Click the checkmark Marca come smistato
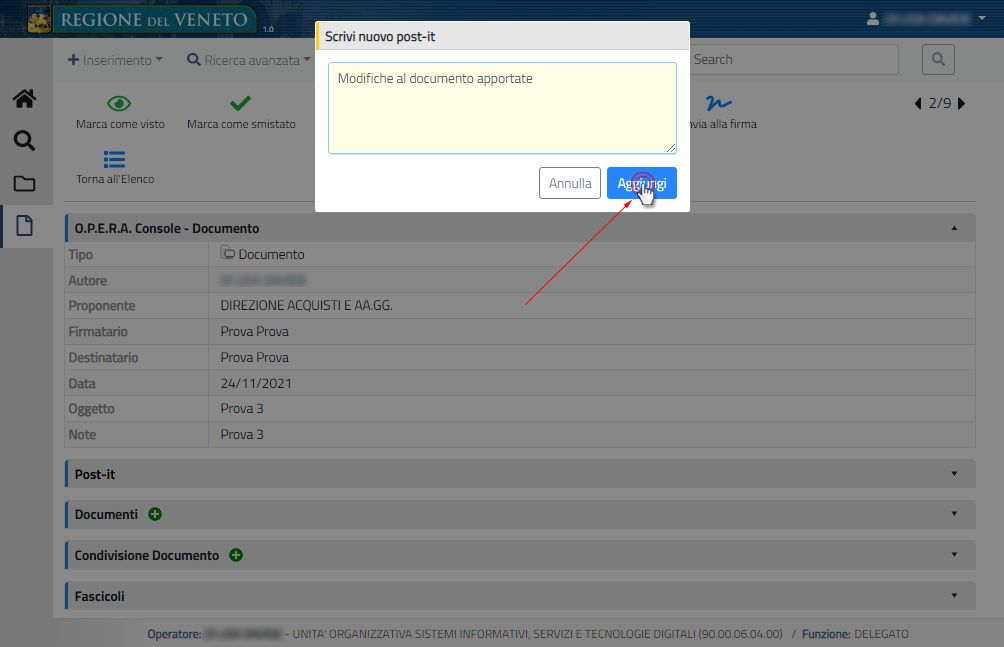The image size is (1004, 647). tap(241, 103)
